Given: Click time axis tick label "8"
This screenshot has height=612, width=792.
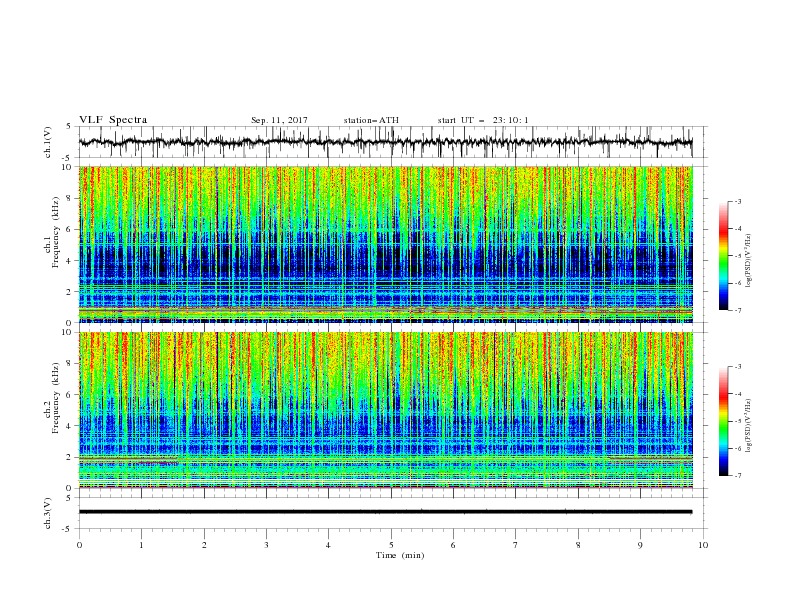Looking at the screenshot, I should pos(578,545).
